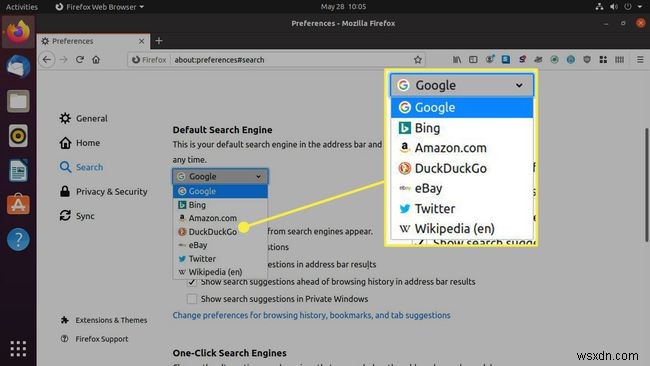Viewport: 650px width, 366px height.
Task: Open Extensions & Themes link
Action: pos(104,320)
